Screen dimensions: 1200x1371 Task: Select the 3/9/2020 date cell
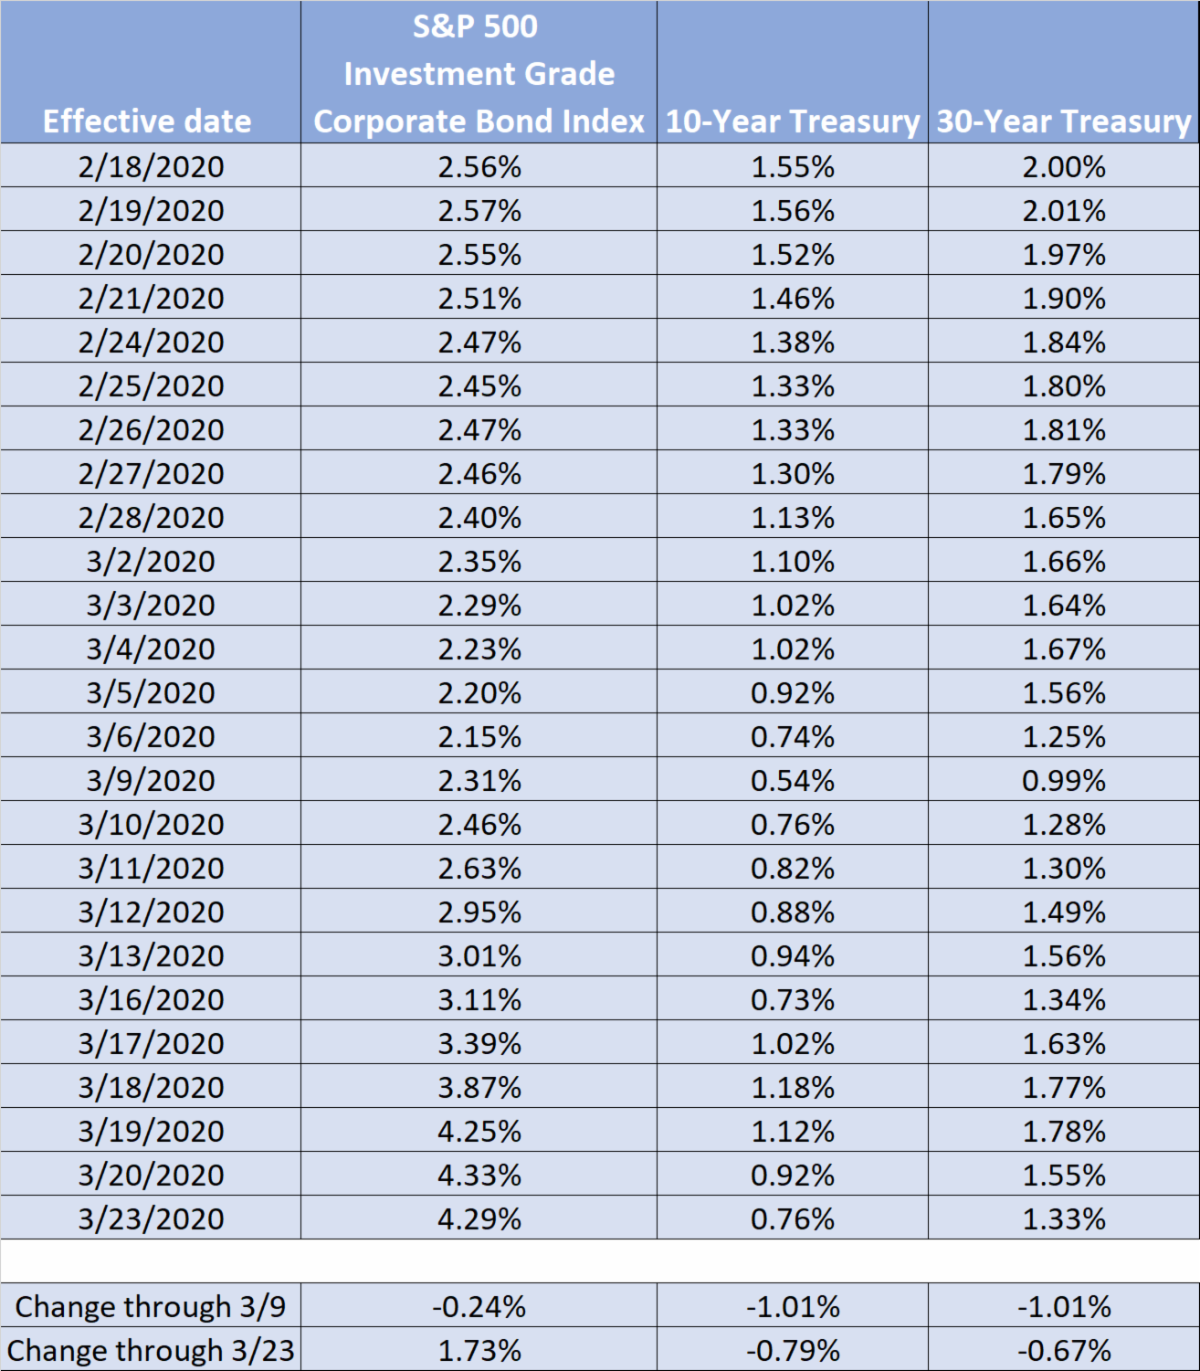click(151, 780)
